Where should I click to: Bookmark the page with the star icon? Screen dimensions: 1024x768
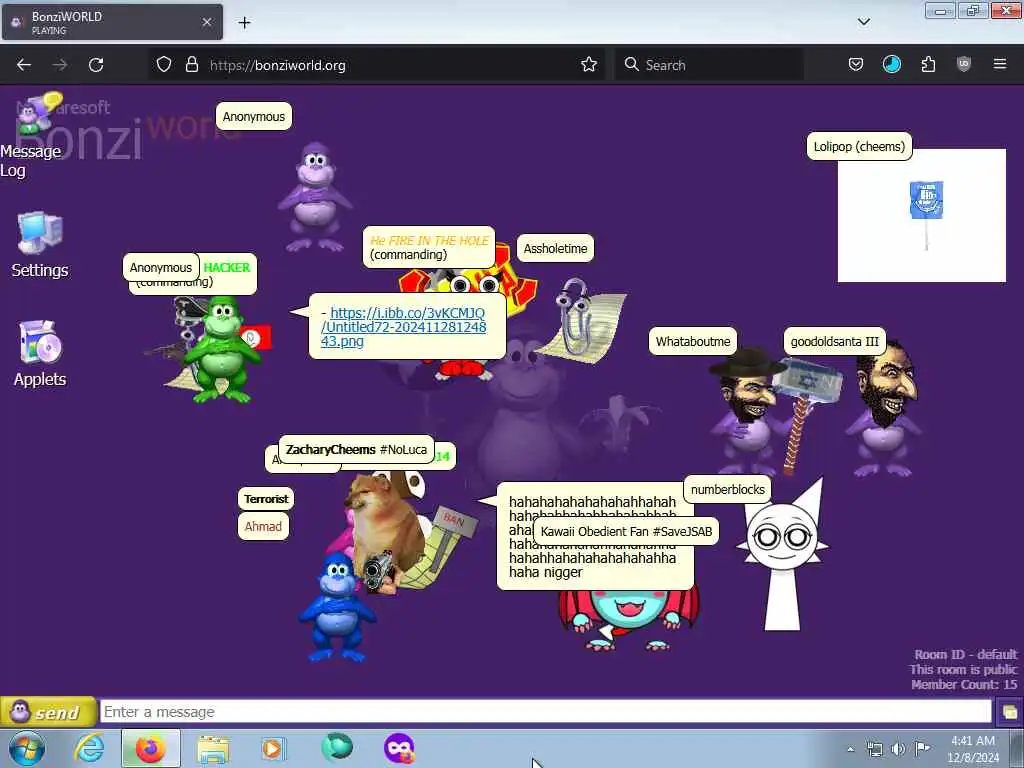click(588, 64)
